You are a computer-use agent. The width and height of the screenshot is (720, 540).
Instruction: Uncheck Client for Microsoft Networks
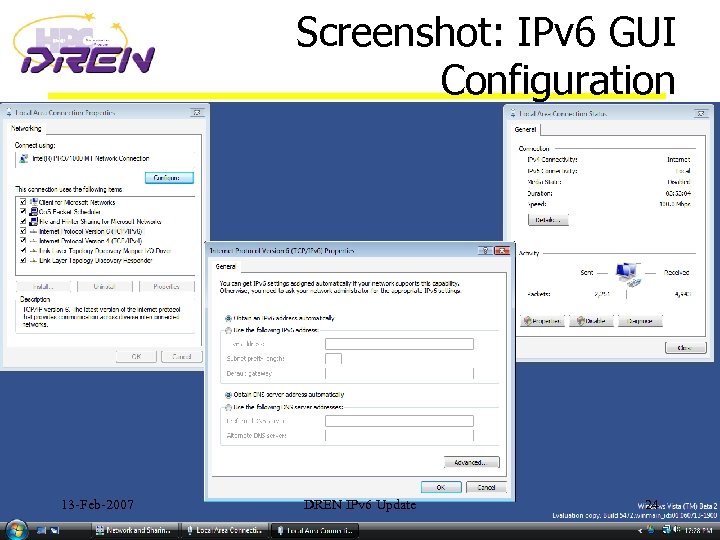pyautogui.click(x=23, y=202)
